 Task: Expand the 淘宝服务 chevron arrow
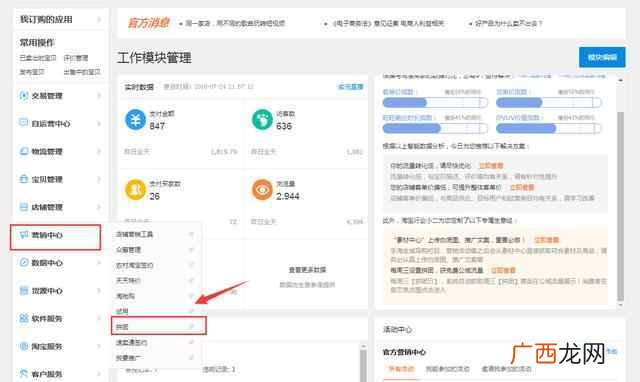click(x=99, y=346)
